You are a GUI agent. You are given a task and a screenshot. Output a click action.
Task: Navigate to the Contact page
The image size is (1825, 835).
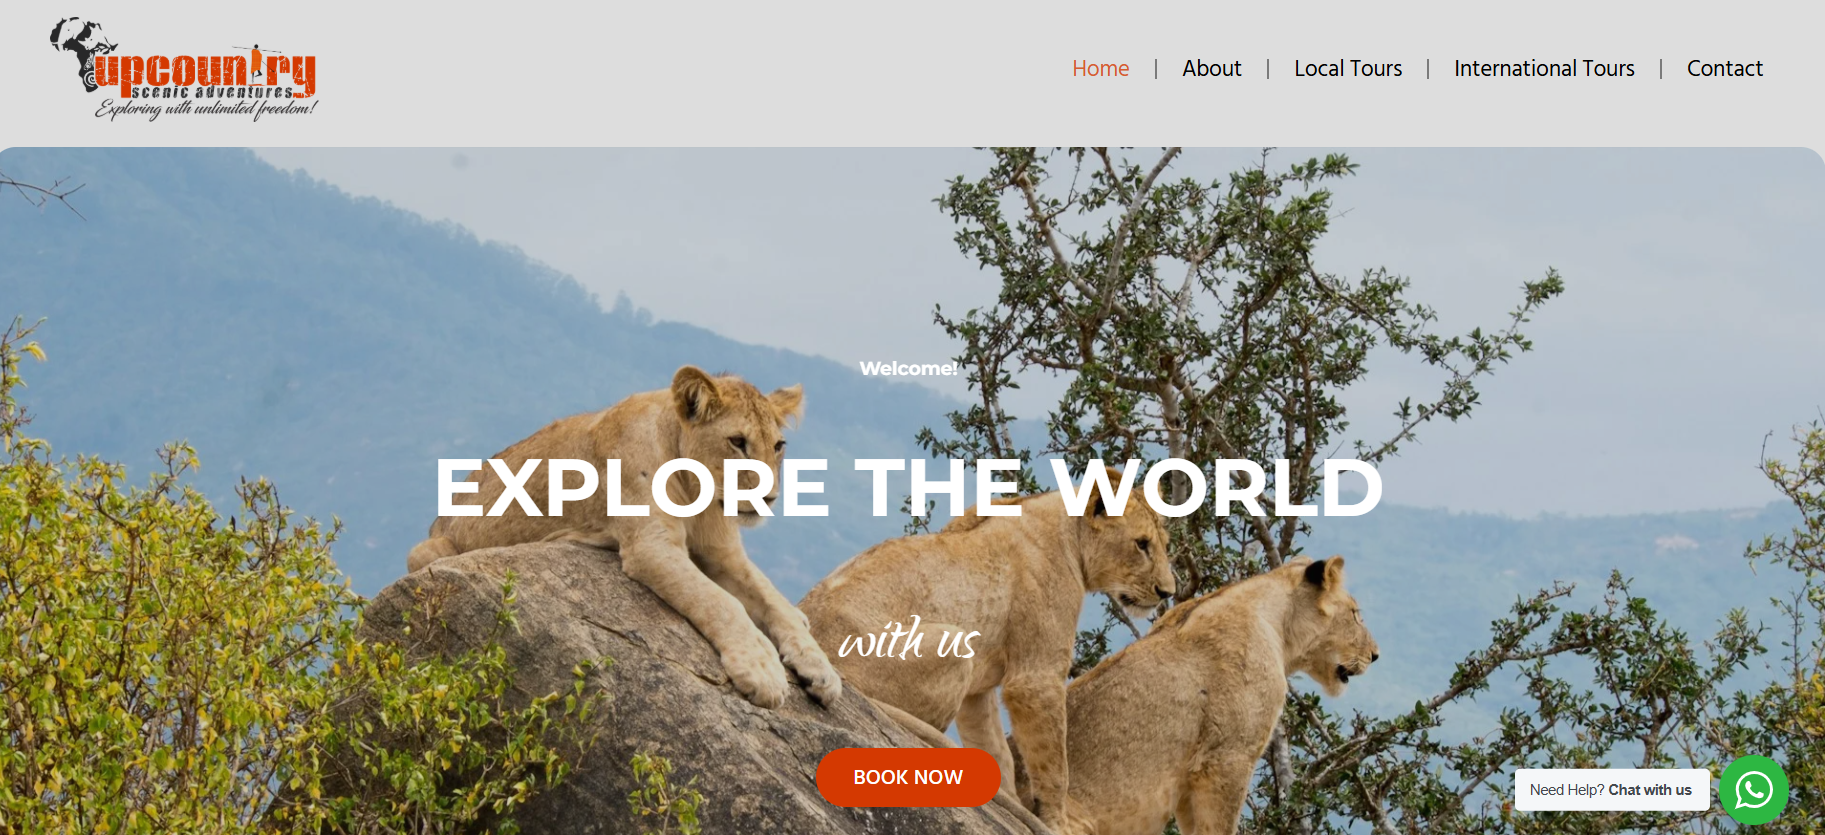point(1724,68)
